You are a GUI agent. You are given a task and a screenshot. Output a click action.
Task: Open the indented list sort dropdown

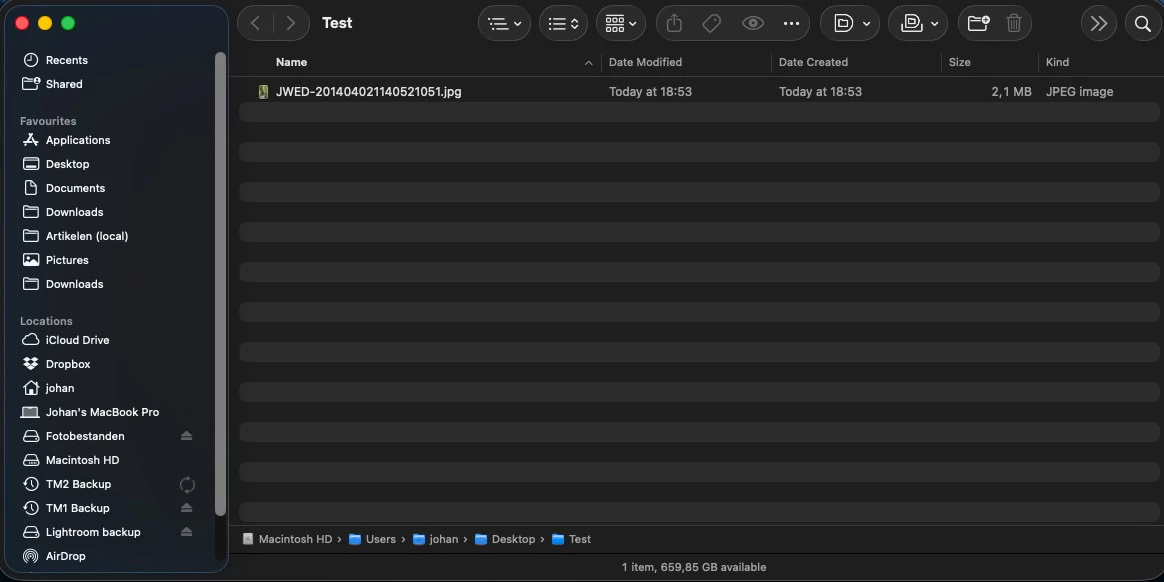tap(505, 23)
